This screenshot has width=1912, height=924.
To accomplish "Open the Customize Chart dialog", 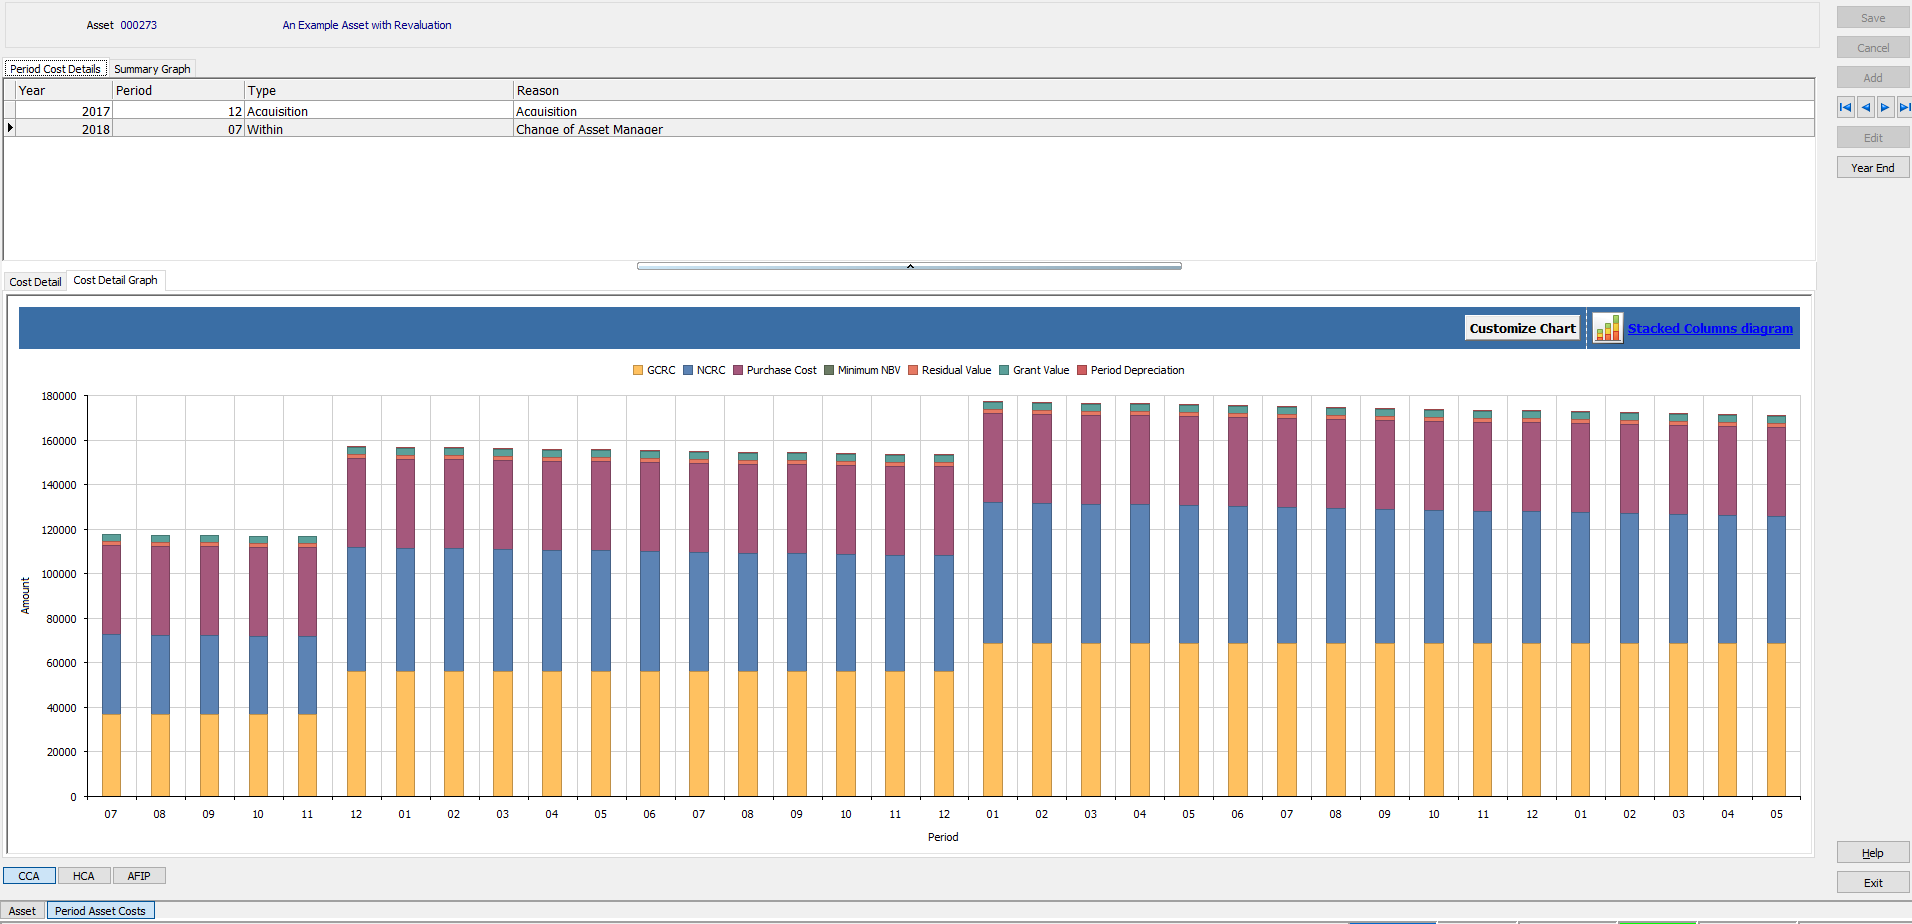I will (1521, 327).
